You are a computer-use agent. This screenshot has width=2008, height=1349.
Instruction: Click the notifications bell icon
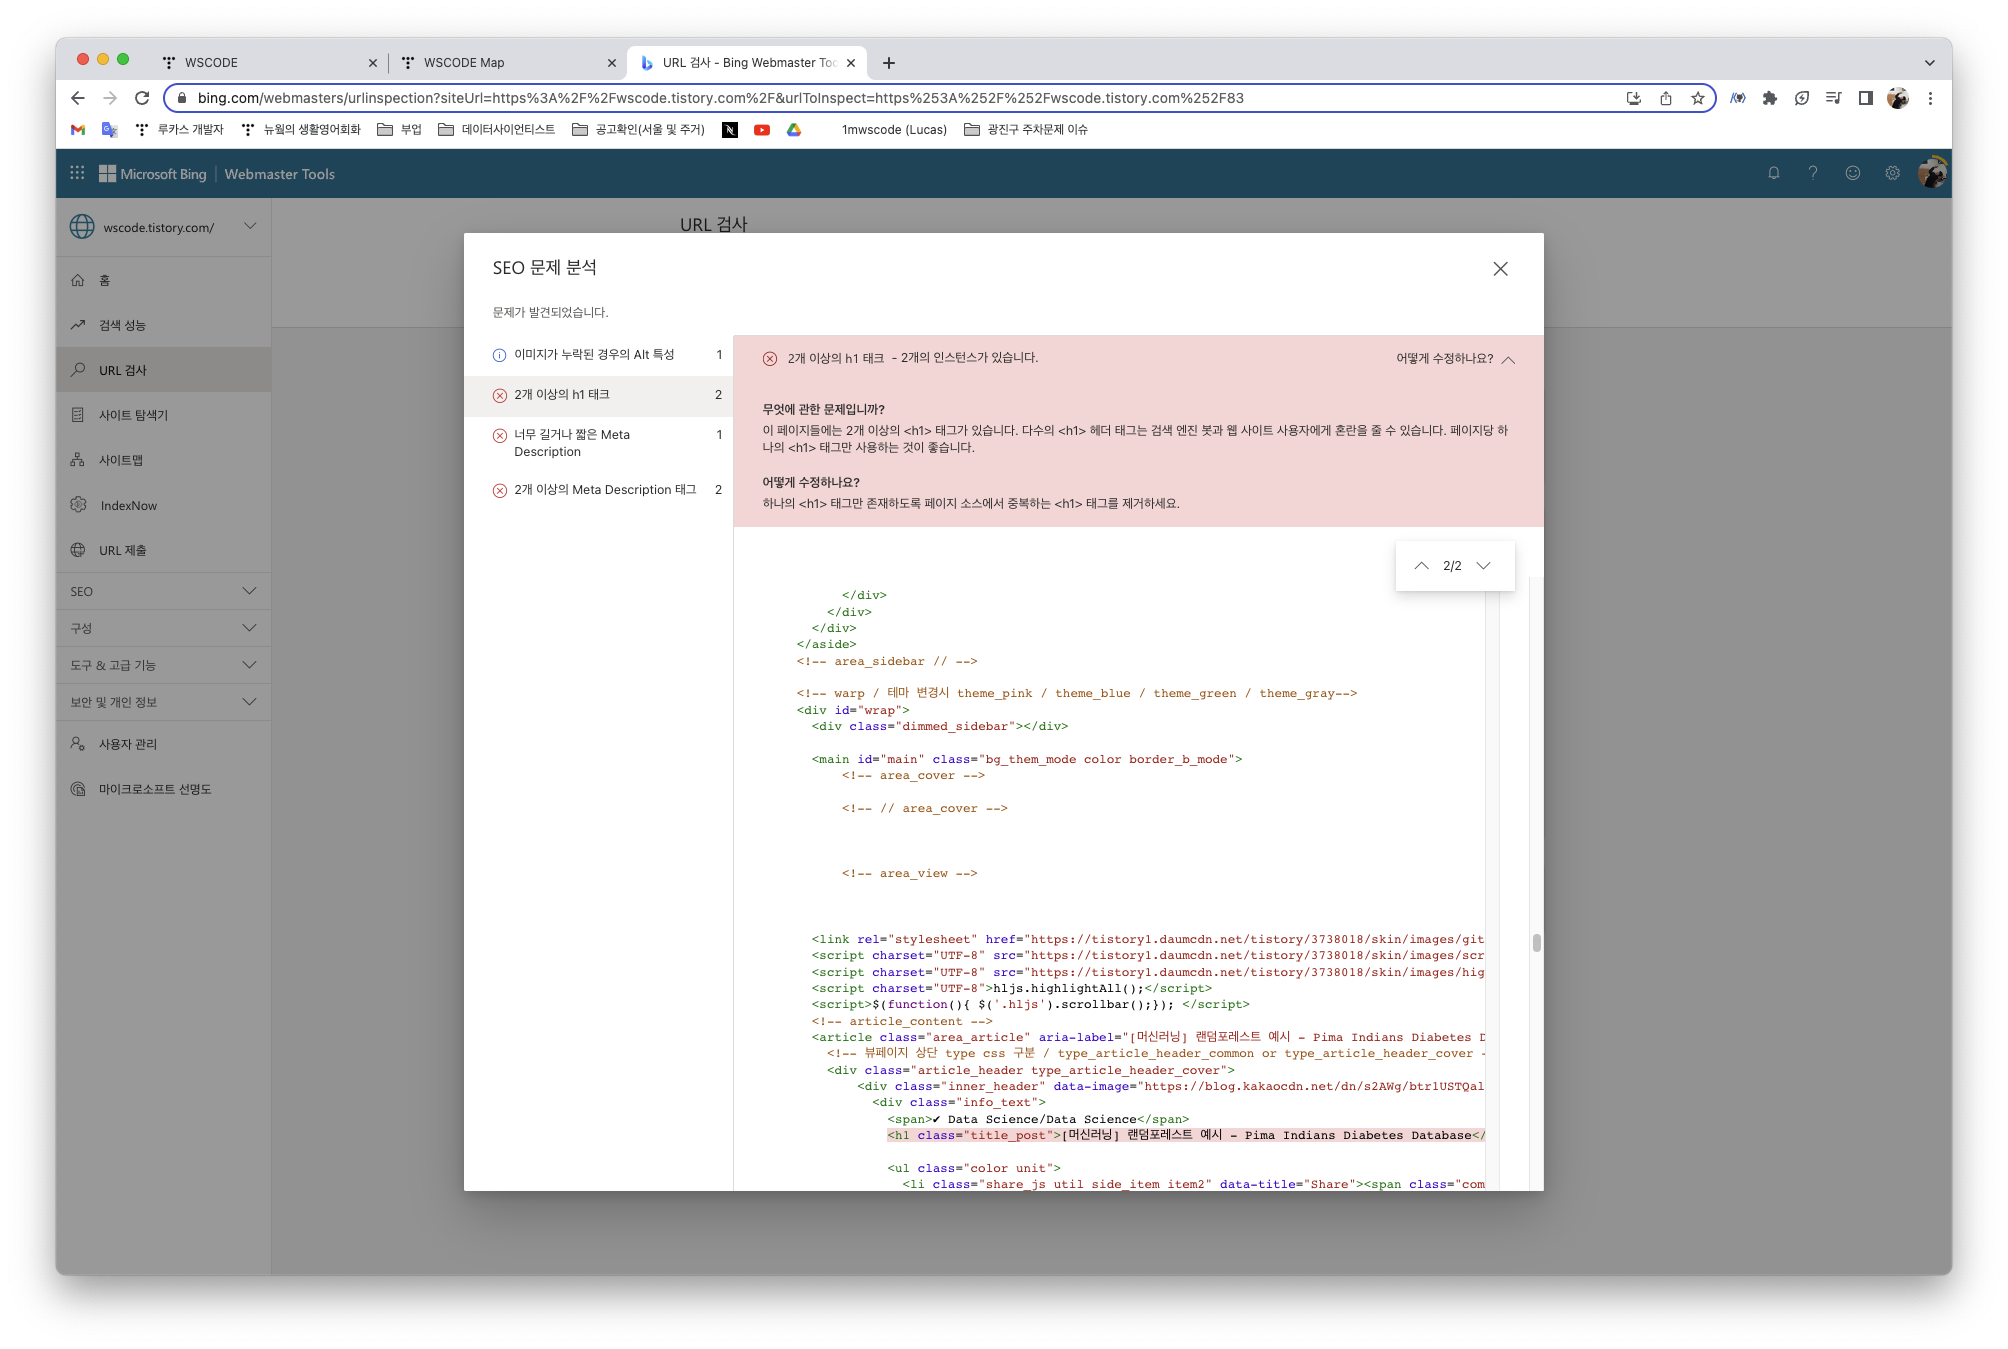click(1773, 173)
